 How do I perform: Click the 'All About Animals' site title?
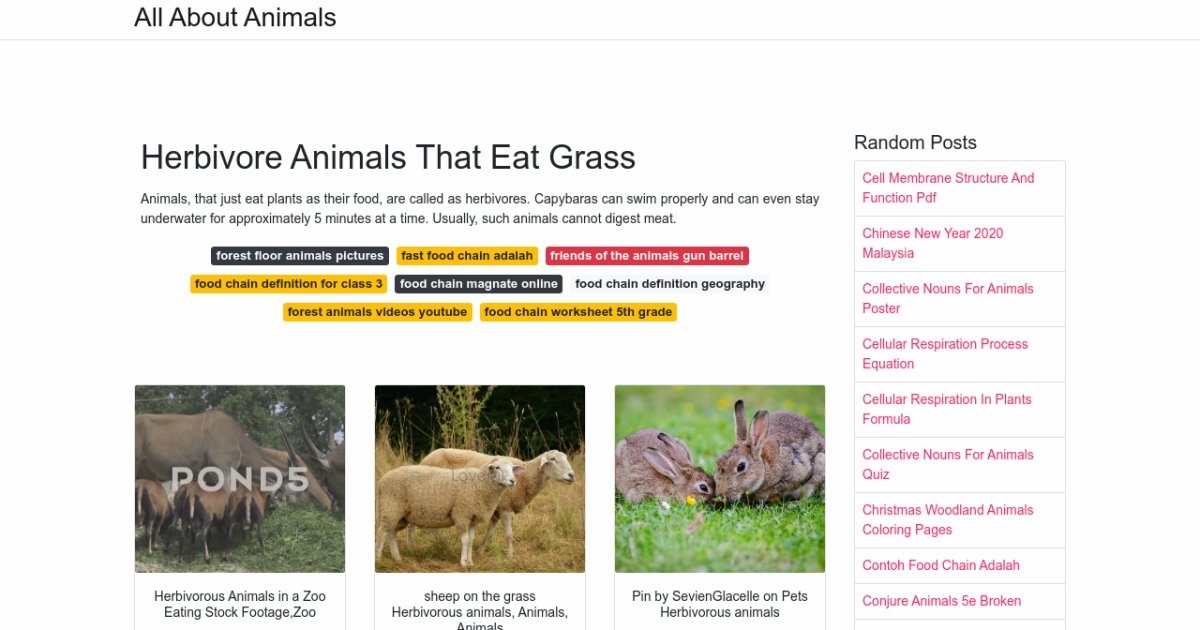coord(236,18)
